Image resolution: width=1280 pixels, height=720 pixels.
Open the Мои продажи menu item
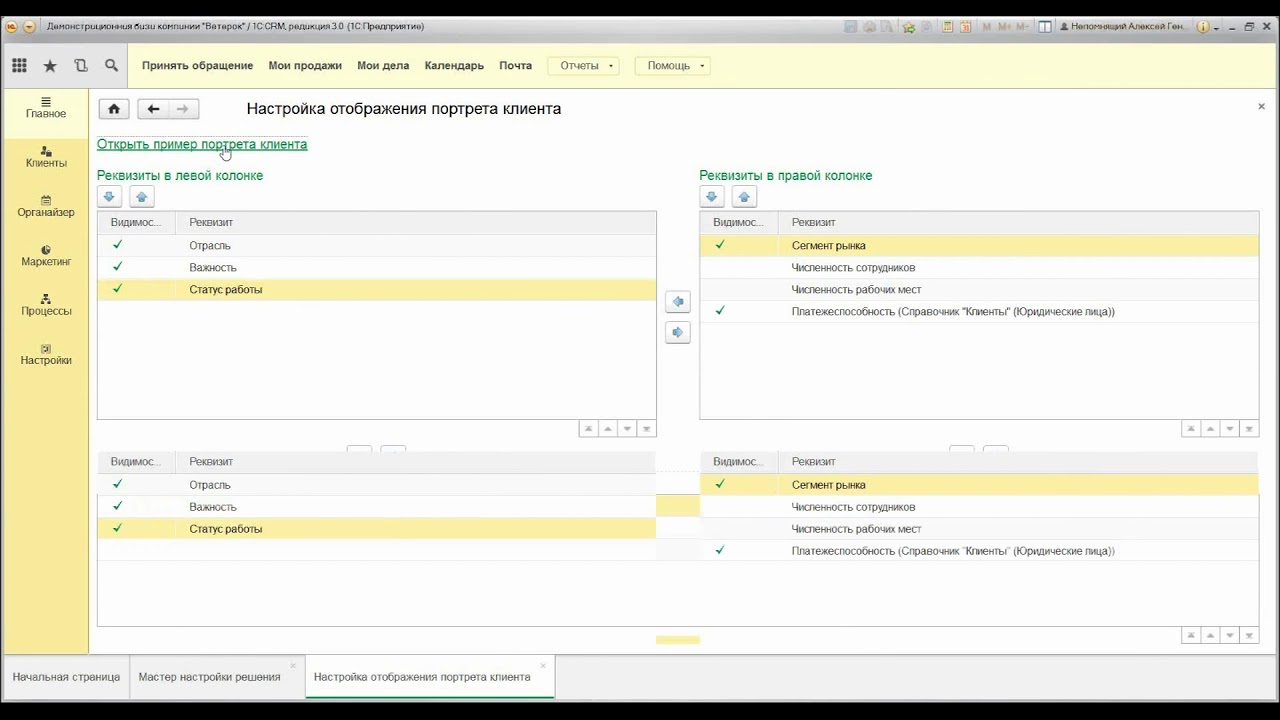point(305,66)
